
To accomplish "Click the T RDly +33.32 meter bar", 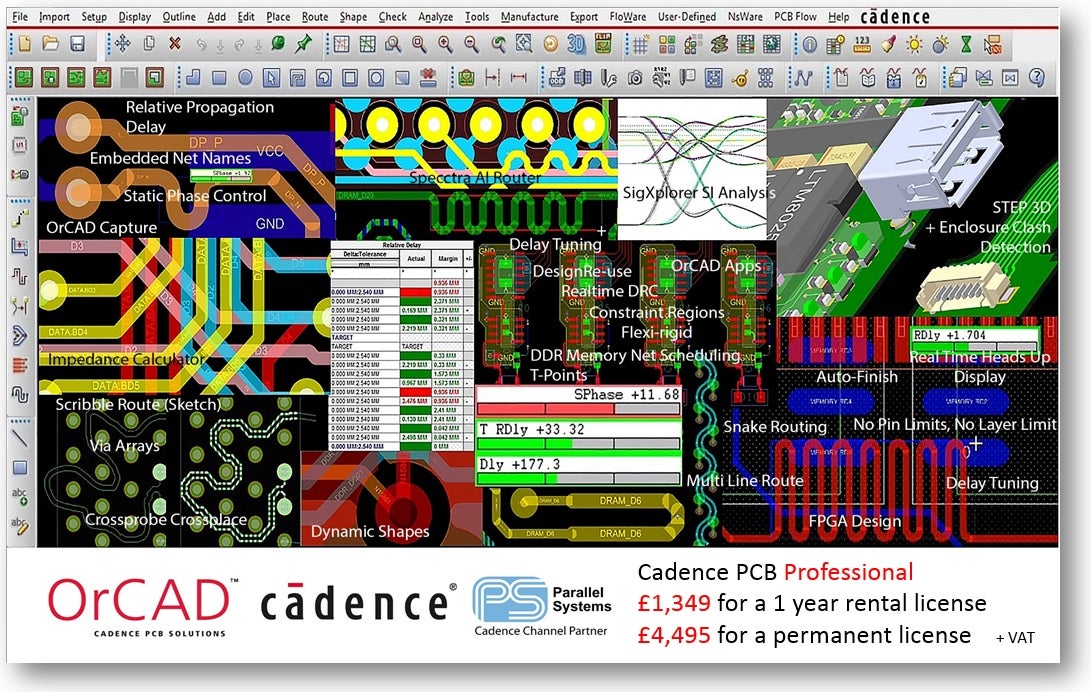I will tap(578, 436).
